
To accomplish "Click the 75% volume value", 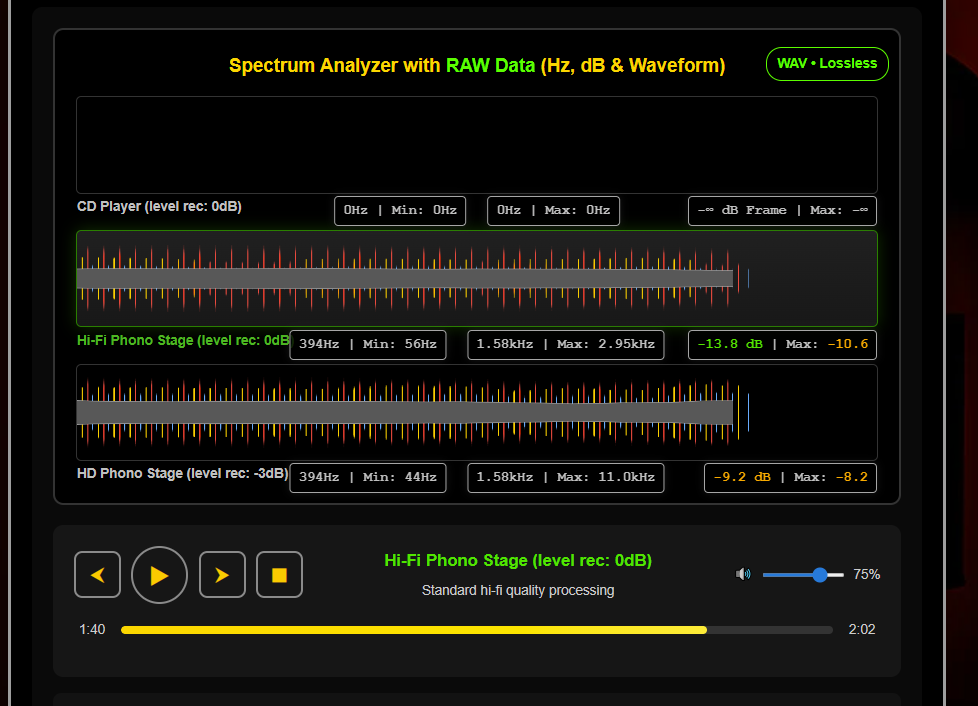I will [x=866, y=574].
